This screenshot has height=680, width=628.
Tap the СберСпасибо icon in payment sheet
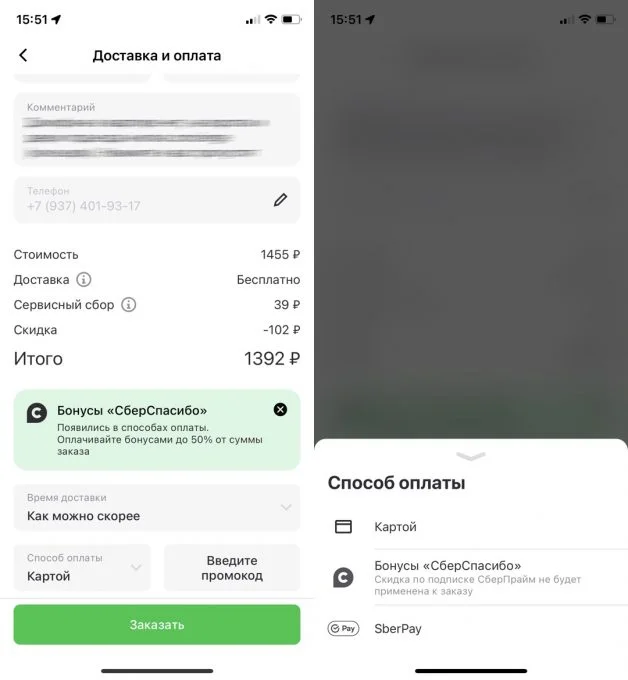click(x=343, y=577)
